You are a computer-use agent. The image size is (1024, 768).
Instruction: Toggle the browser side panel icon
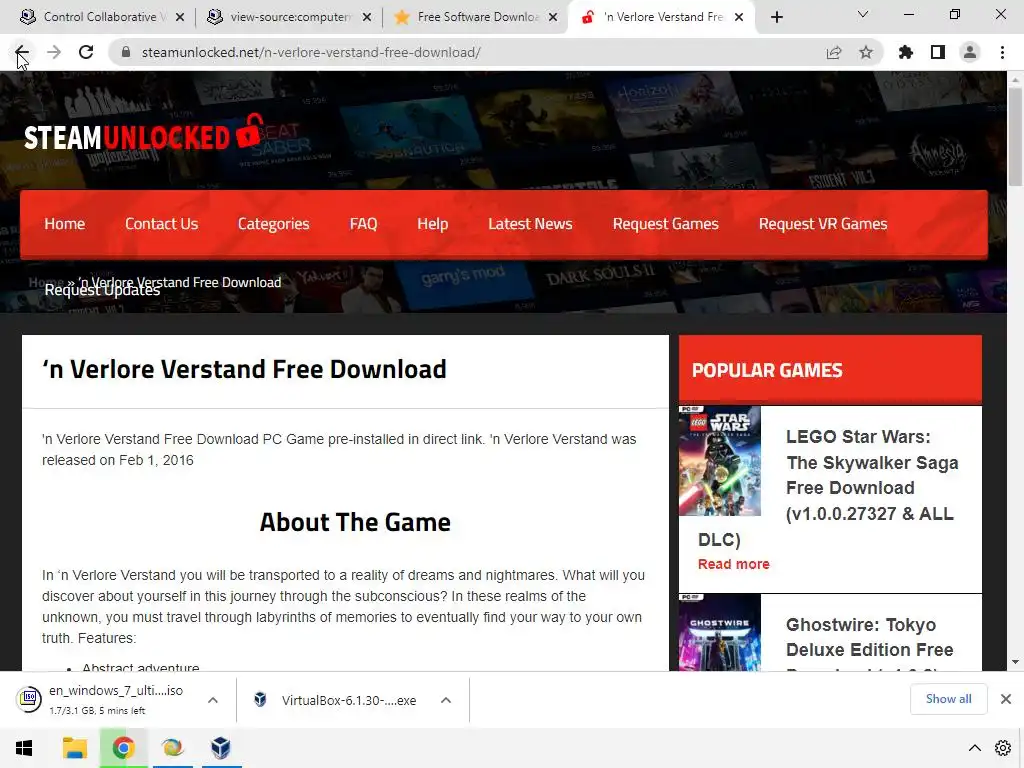(x=938, y=52)
